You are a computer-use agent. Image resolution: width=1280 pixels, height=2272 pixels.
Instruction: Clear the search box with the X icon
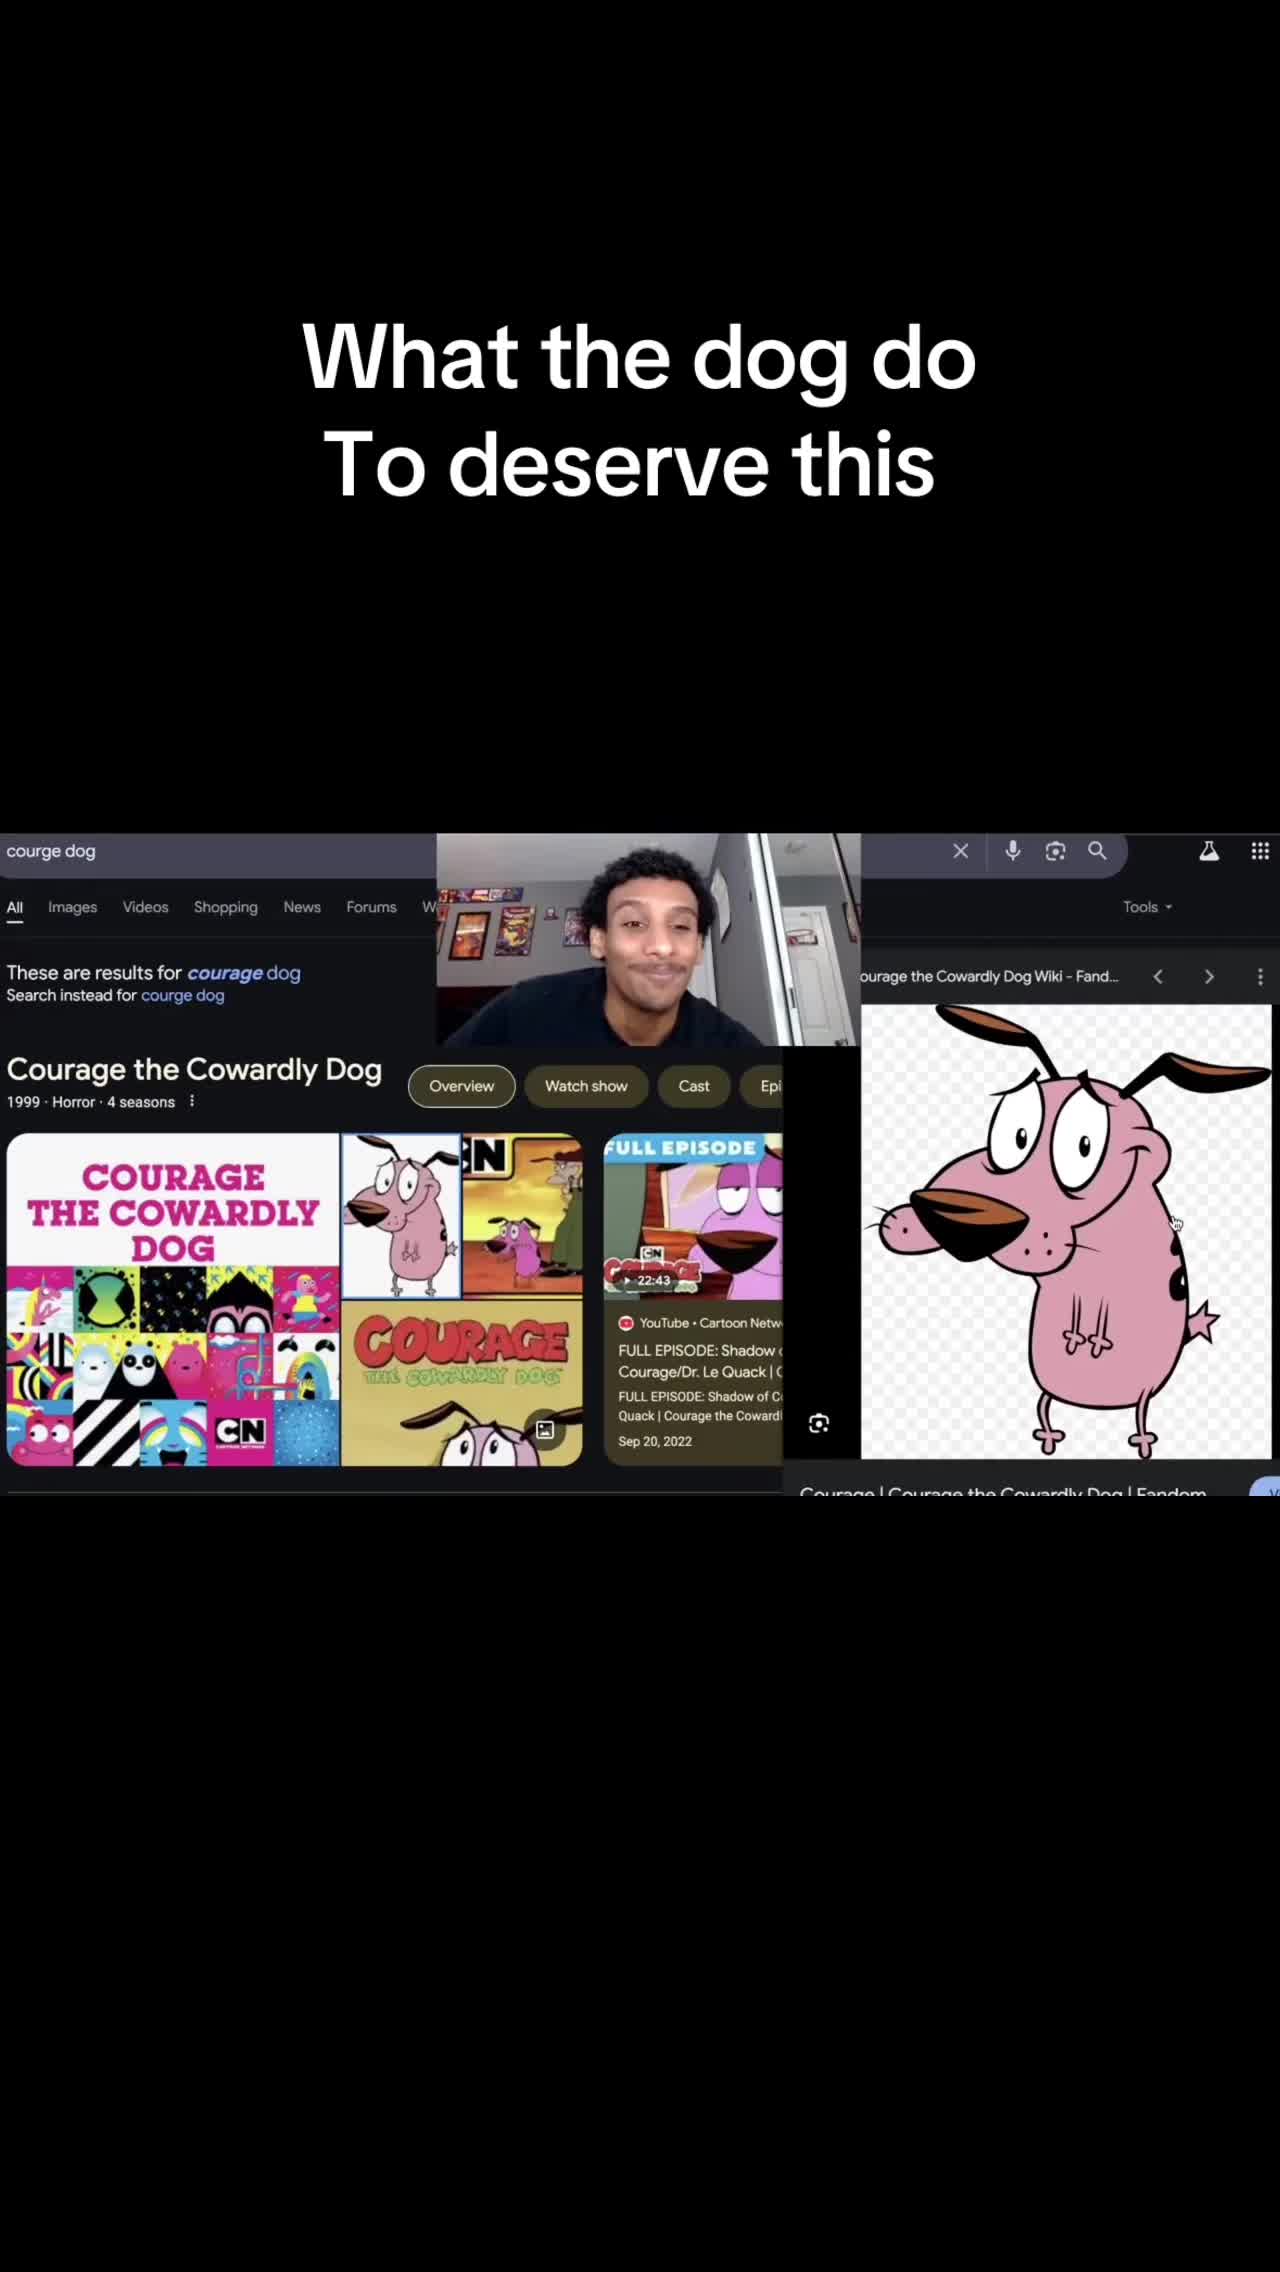tap(960, 851)
